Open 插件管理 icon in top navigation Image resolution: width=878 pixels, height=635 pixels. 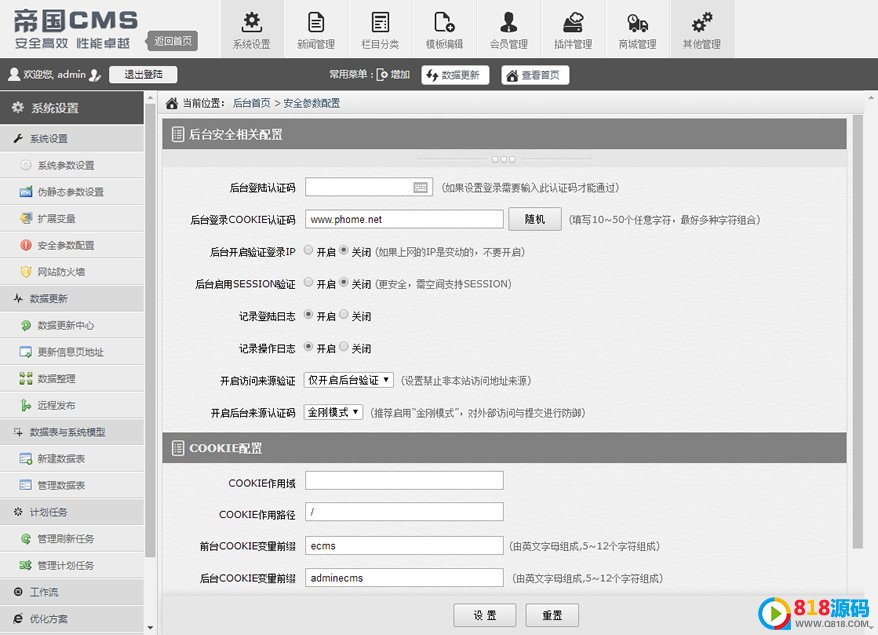pyautogui.click(x=573, y=23)
